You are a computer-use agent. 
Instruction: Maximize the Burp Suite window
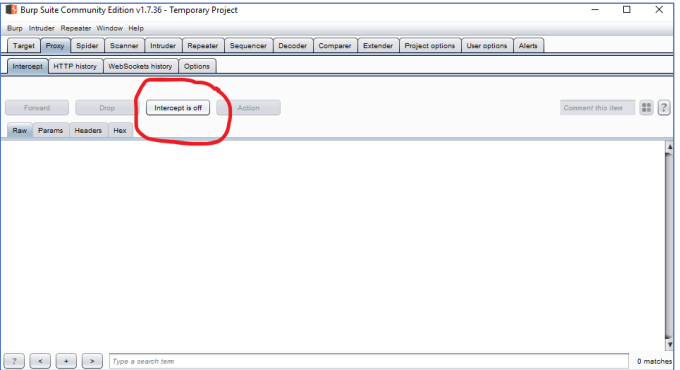coord(627,10)
